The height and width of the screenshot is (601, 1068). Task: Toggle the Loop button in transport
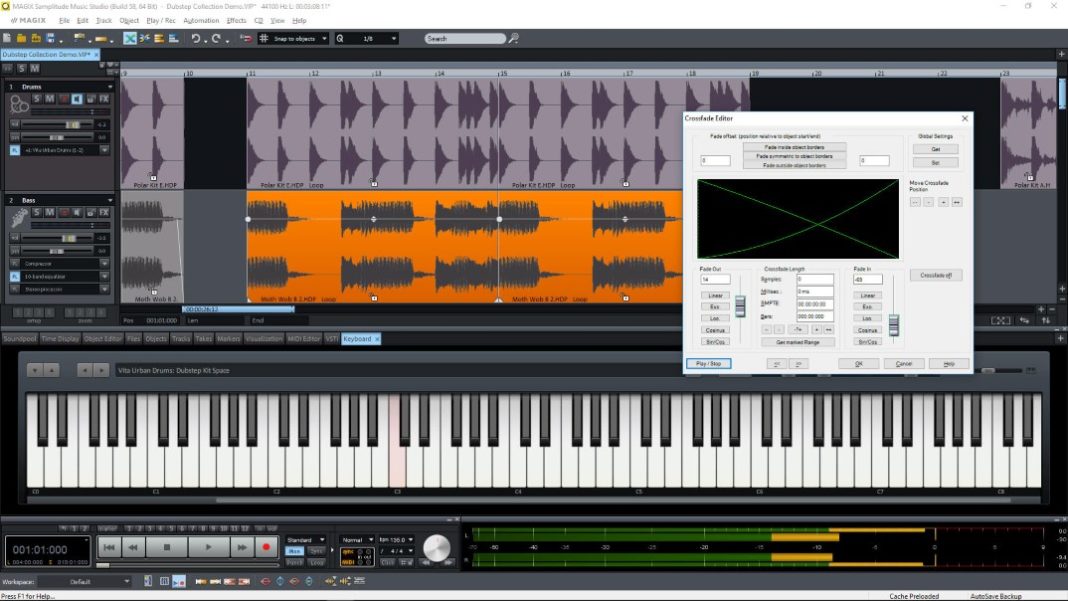317,562
